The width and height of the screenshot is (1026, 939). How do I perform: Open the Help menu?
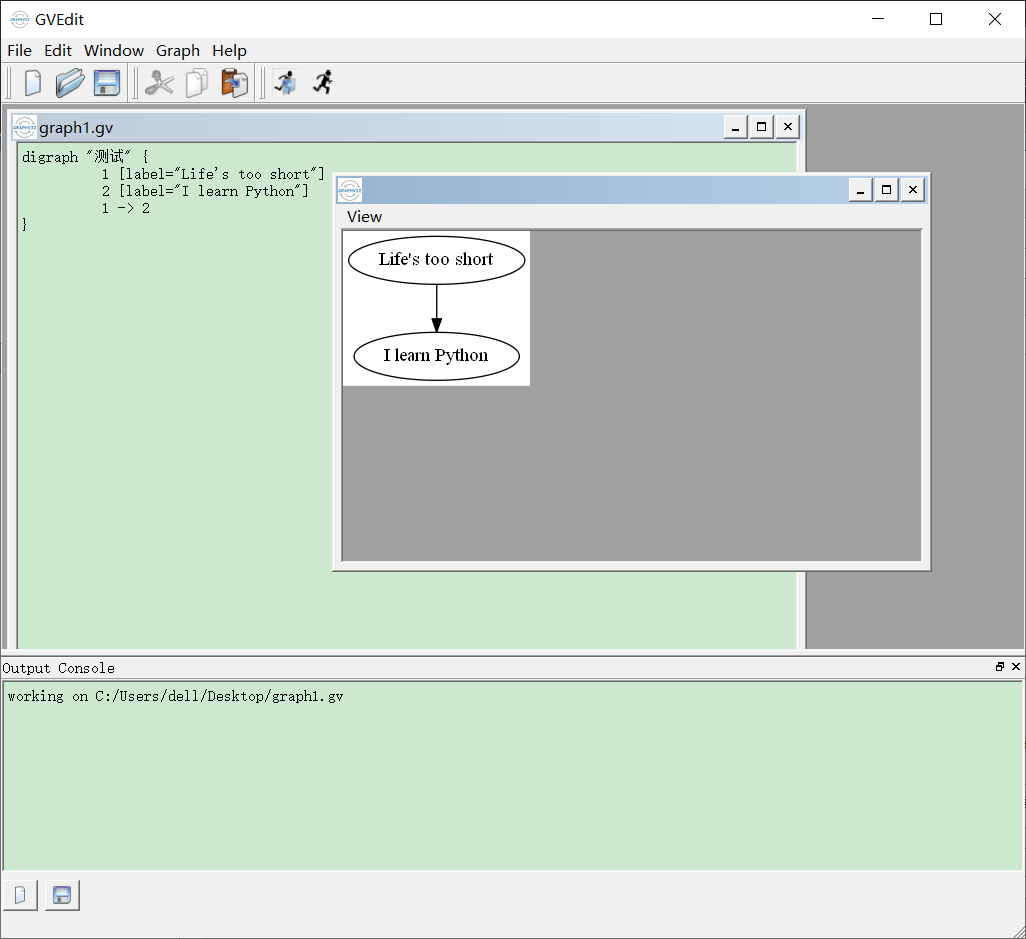(229, 50)
